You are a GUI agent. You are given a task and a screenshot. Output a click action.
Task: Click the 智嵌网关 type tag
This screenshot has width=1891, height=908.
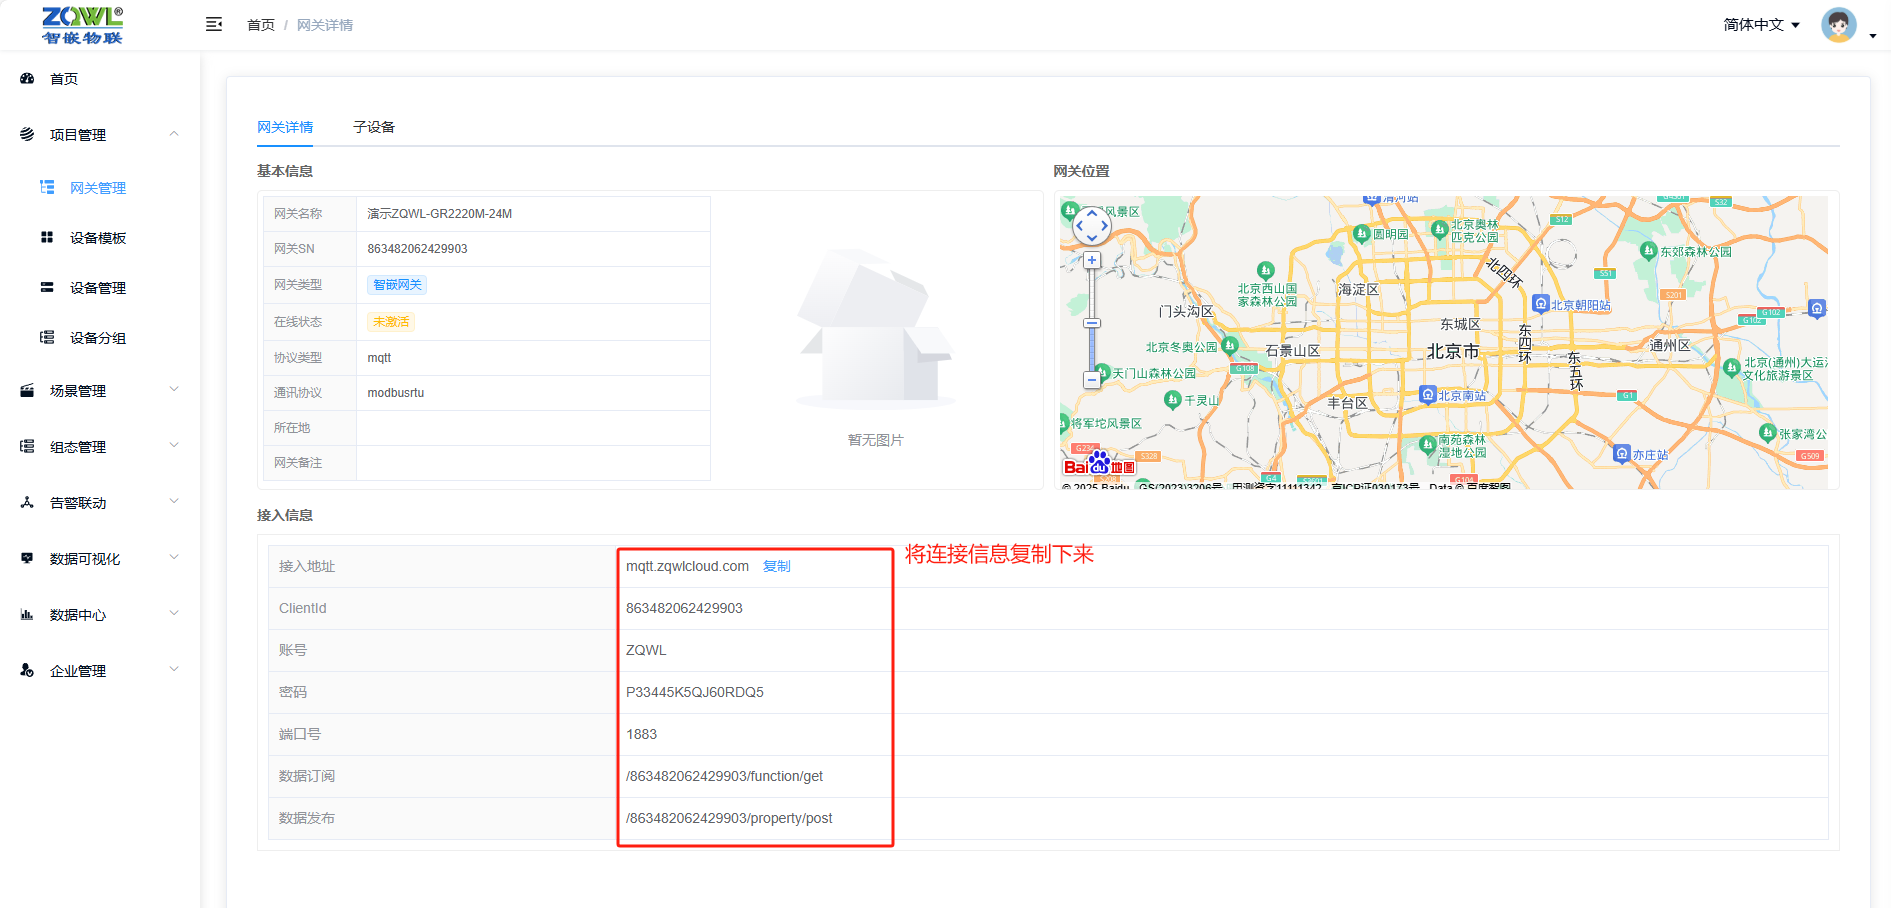[x=397, y=285]
